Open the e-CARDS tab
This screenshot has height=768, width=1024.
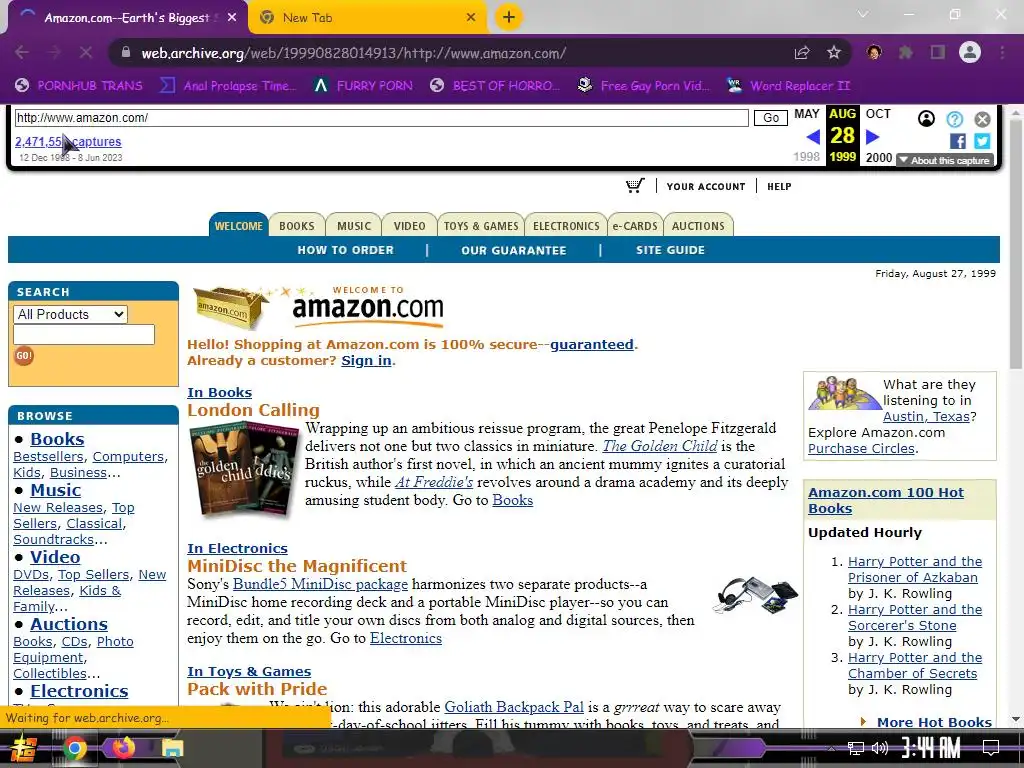(x=635, y=226)
